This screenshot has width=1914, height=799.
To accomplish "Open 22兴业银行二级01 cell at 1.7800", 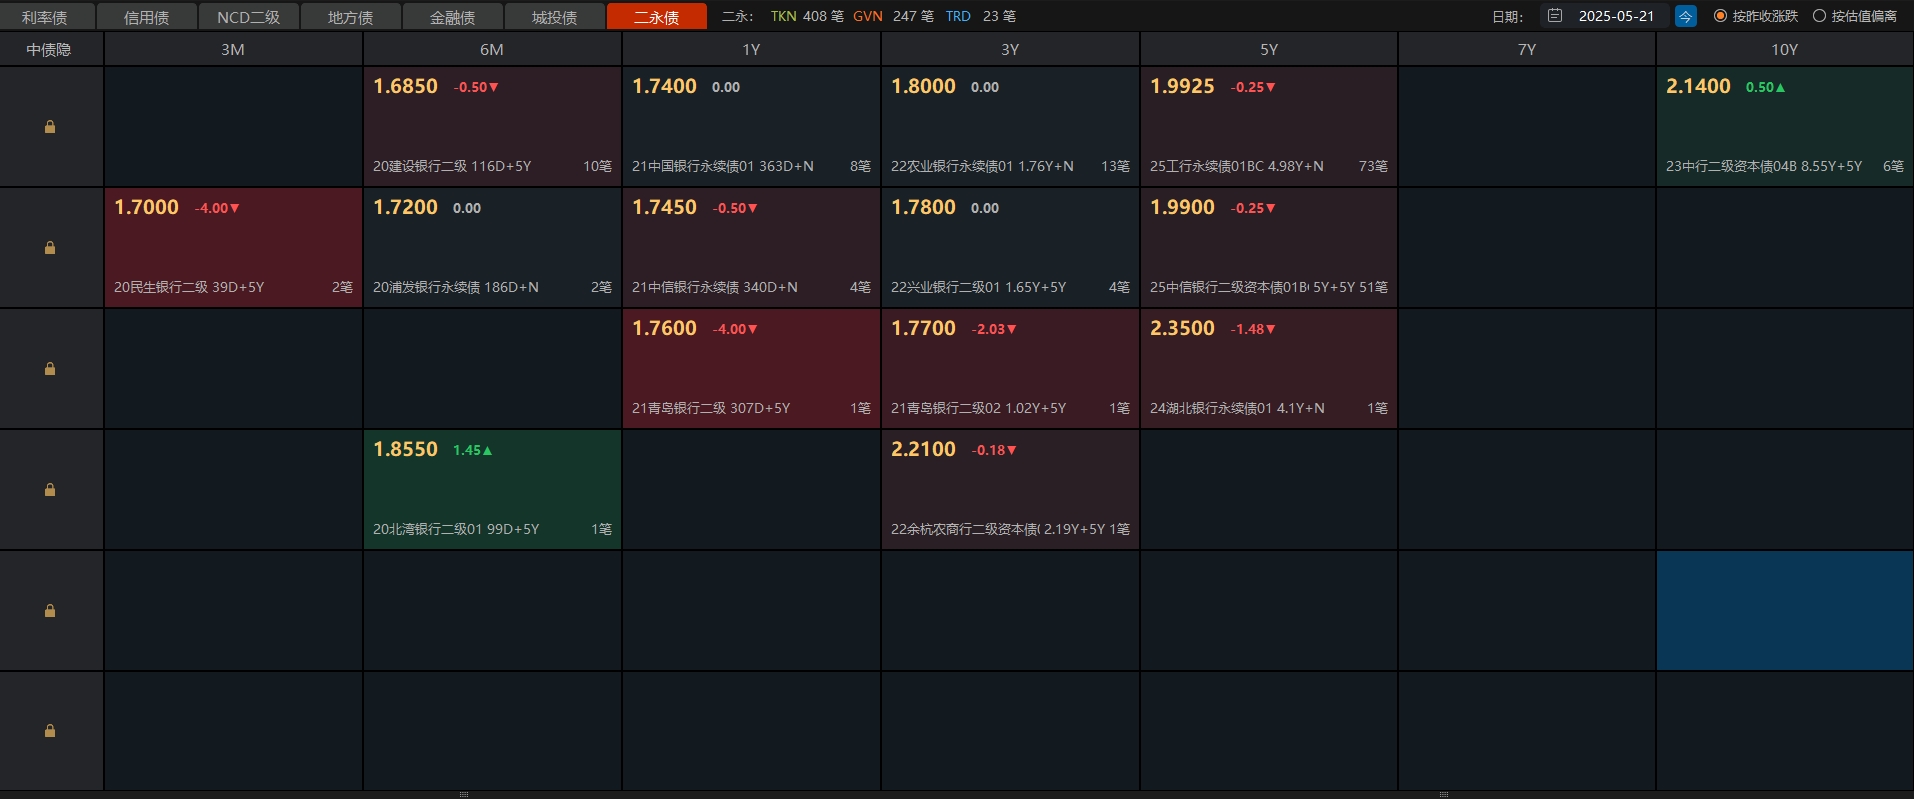I will tap(1010, 248).
